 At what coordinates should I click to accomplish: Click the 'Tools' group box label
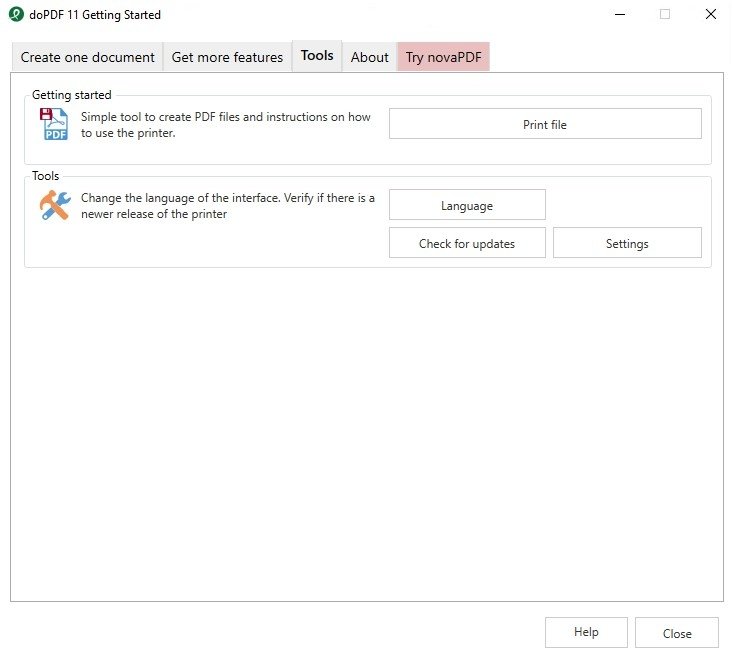click(45, 176)
